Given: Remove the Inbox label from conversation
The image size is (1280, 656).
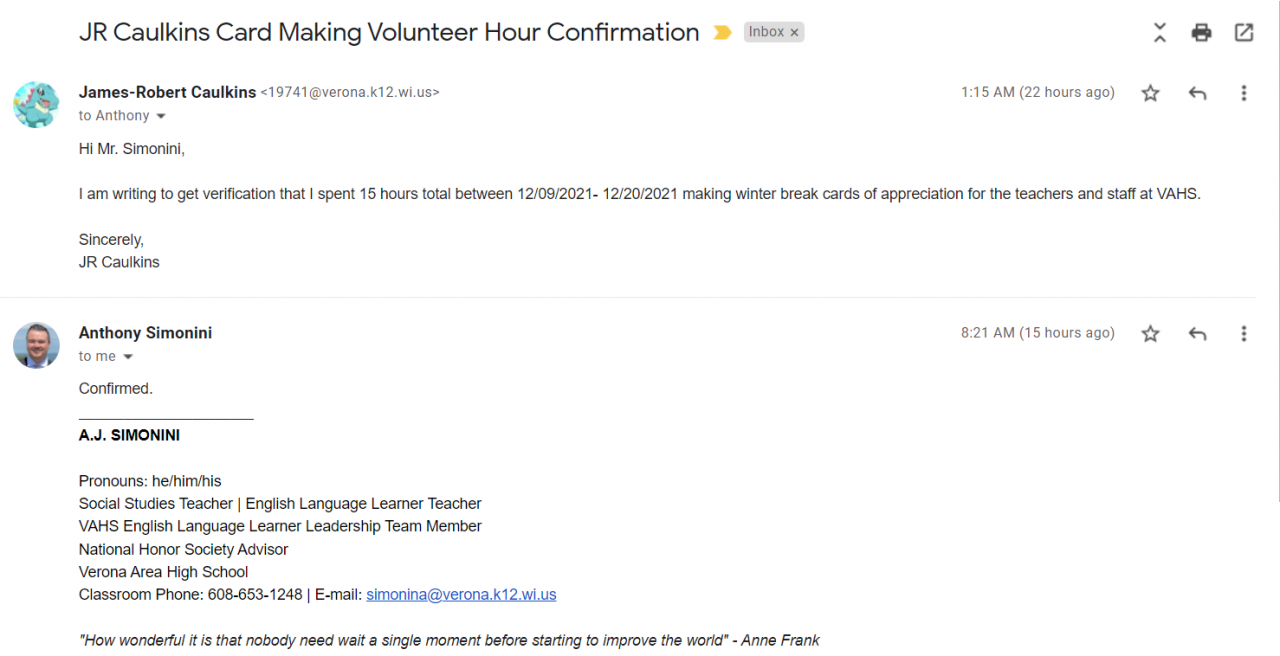Looking at the screenshot, I should click(x=795, y=33).
